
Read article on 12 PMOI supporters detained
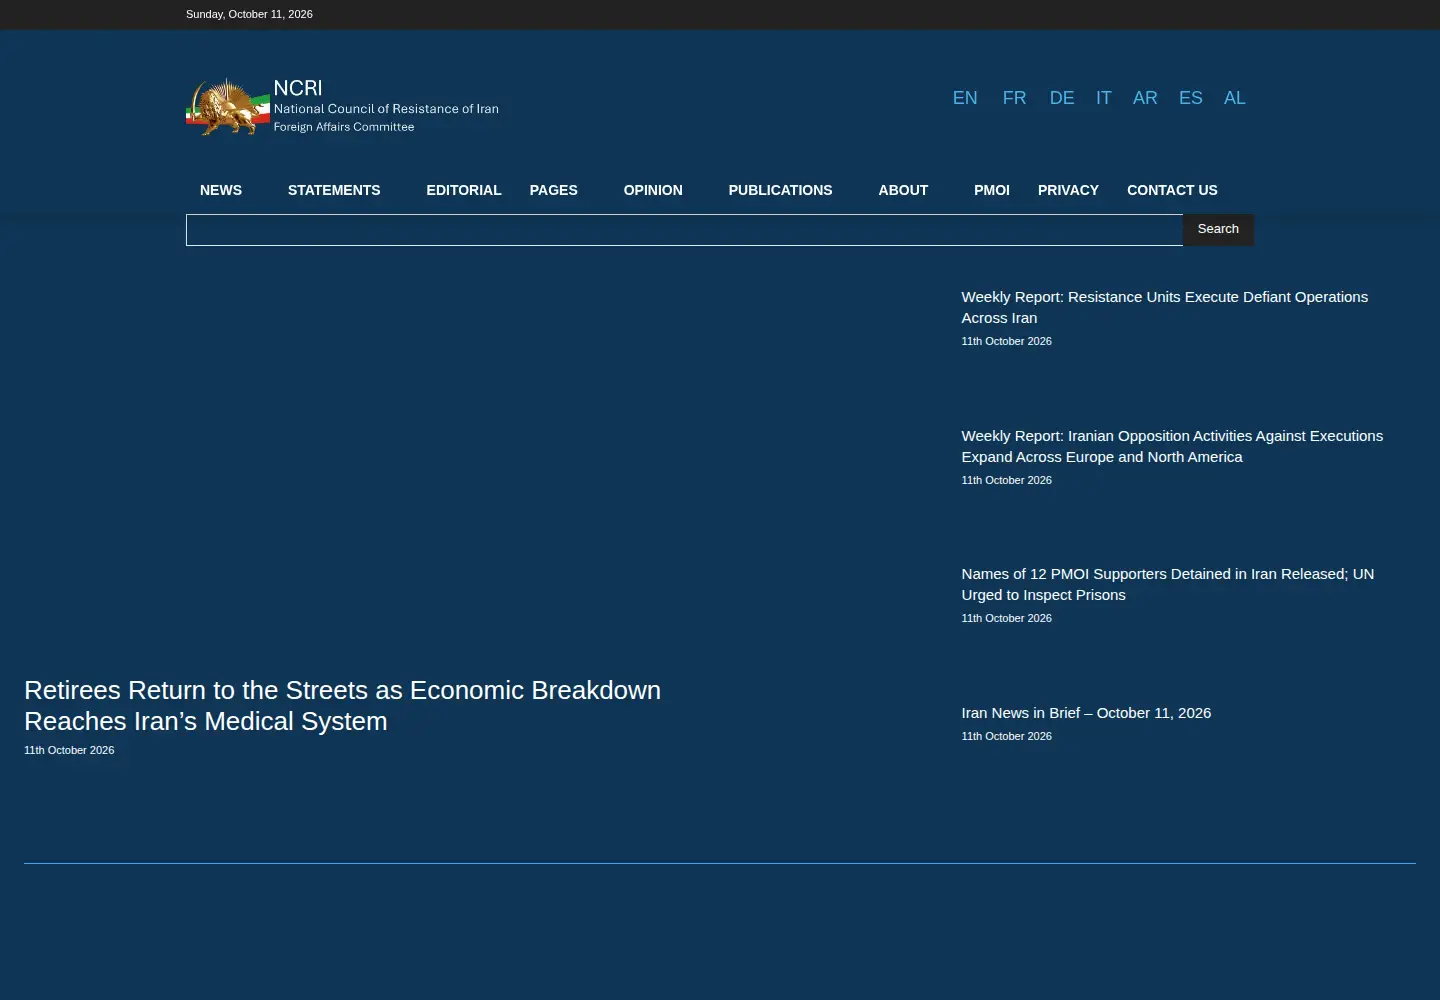1168,584
